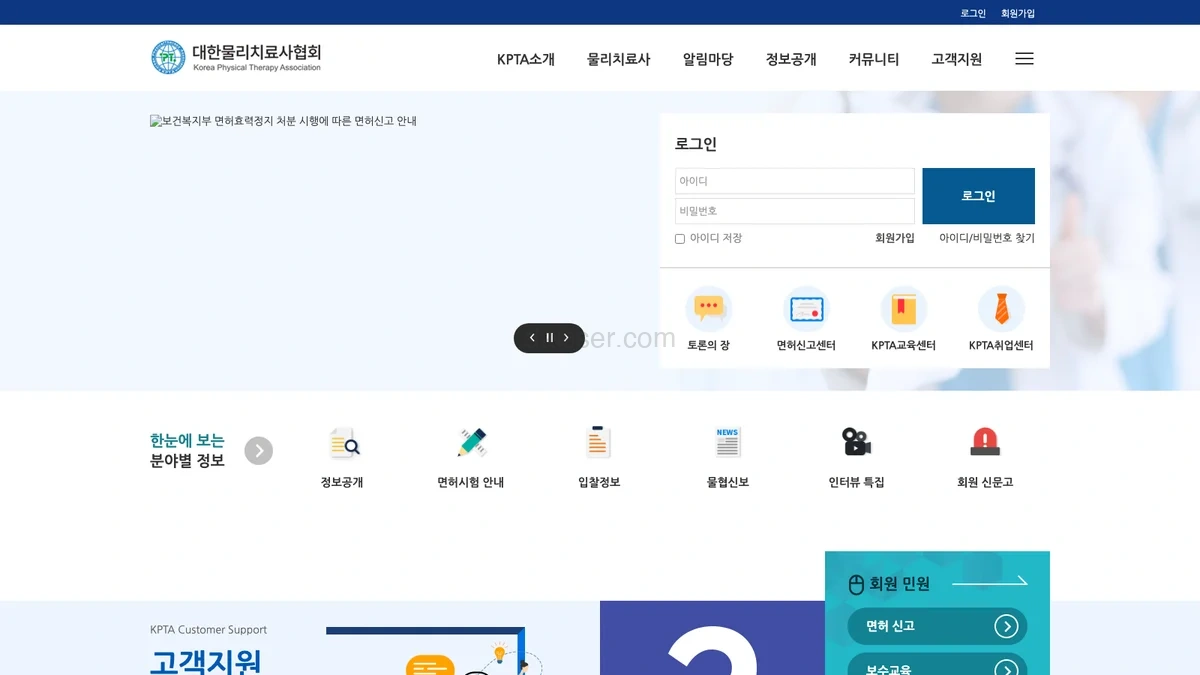
Task: Click the 회원 신문고 label
Action: tap(985, 482)
